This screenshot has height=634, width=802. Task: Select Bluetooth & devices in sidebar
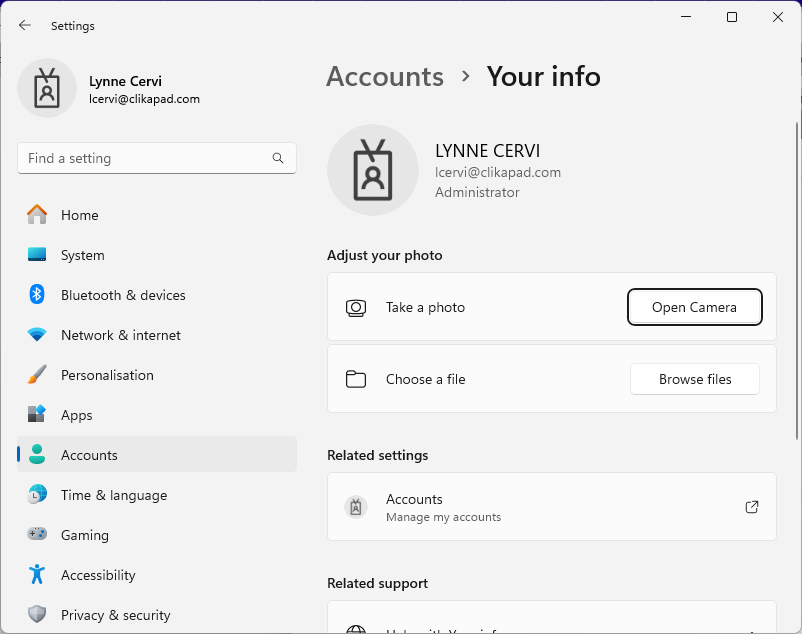click(x=157, y=295)
